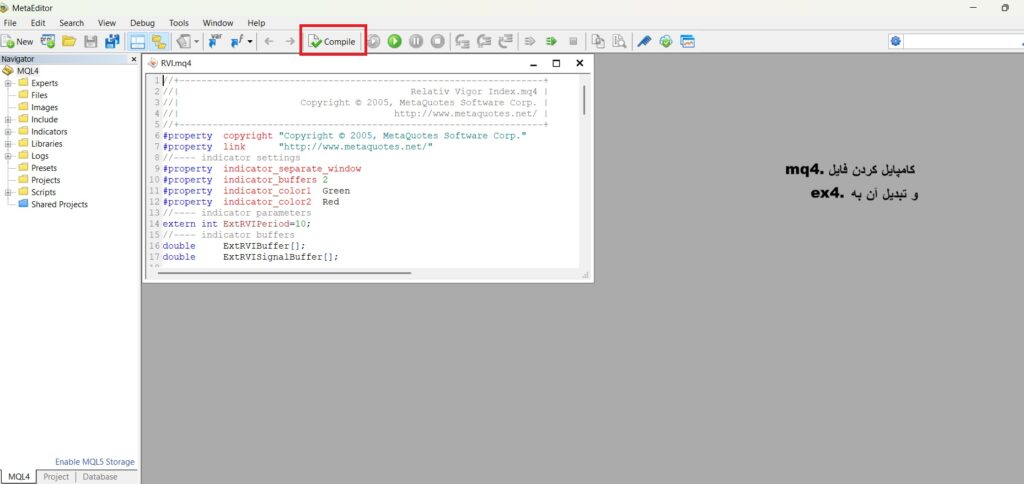Expand the Indicators folder tree node
This screenshot has height=484, width=1024.
coord(8,131)
